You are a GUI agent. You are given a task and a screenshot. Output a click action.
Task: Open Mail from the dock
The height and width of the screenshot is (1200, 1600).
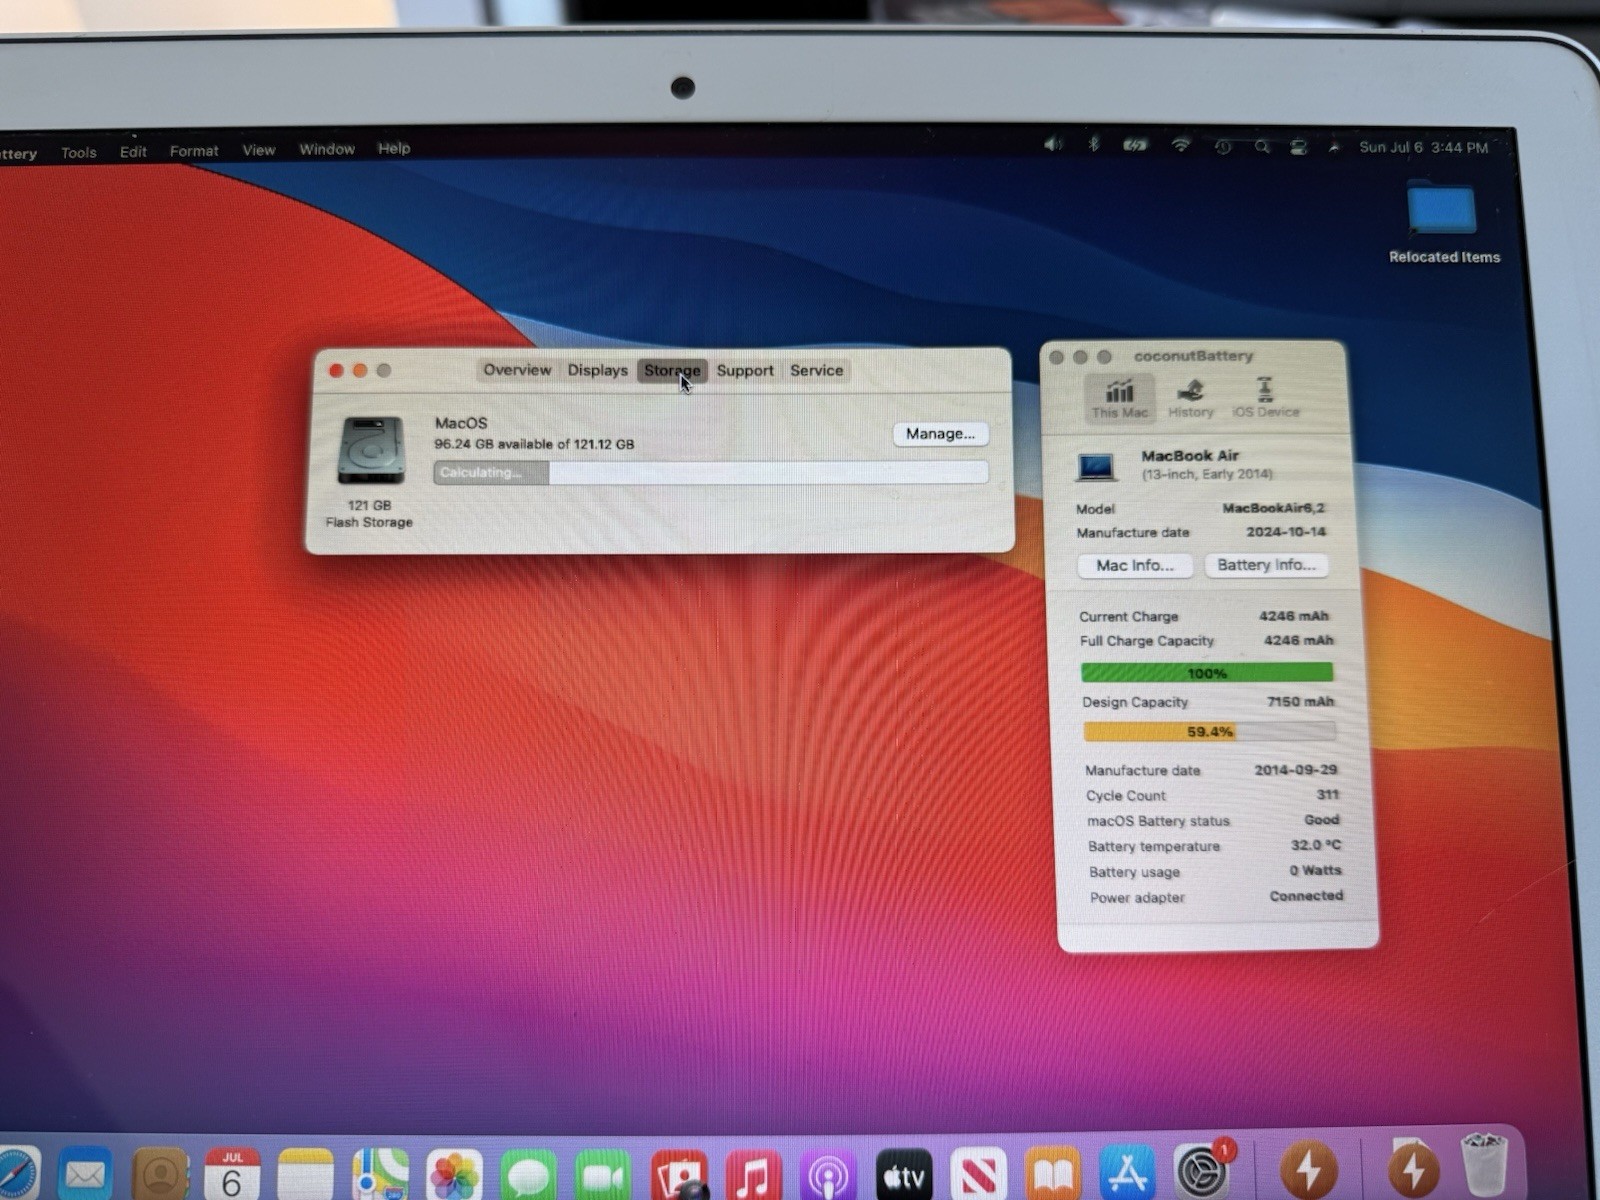pos(85,1173)
